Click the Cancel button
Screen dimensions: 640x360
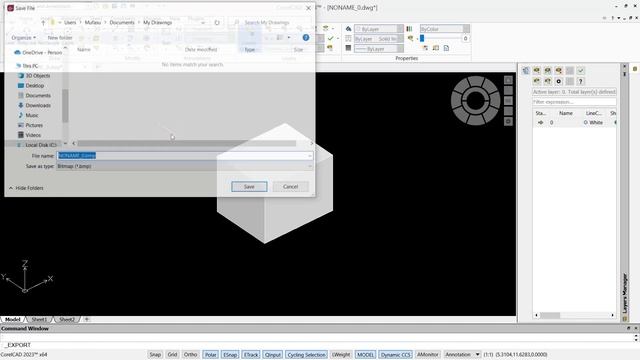(x=291, y=187)
